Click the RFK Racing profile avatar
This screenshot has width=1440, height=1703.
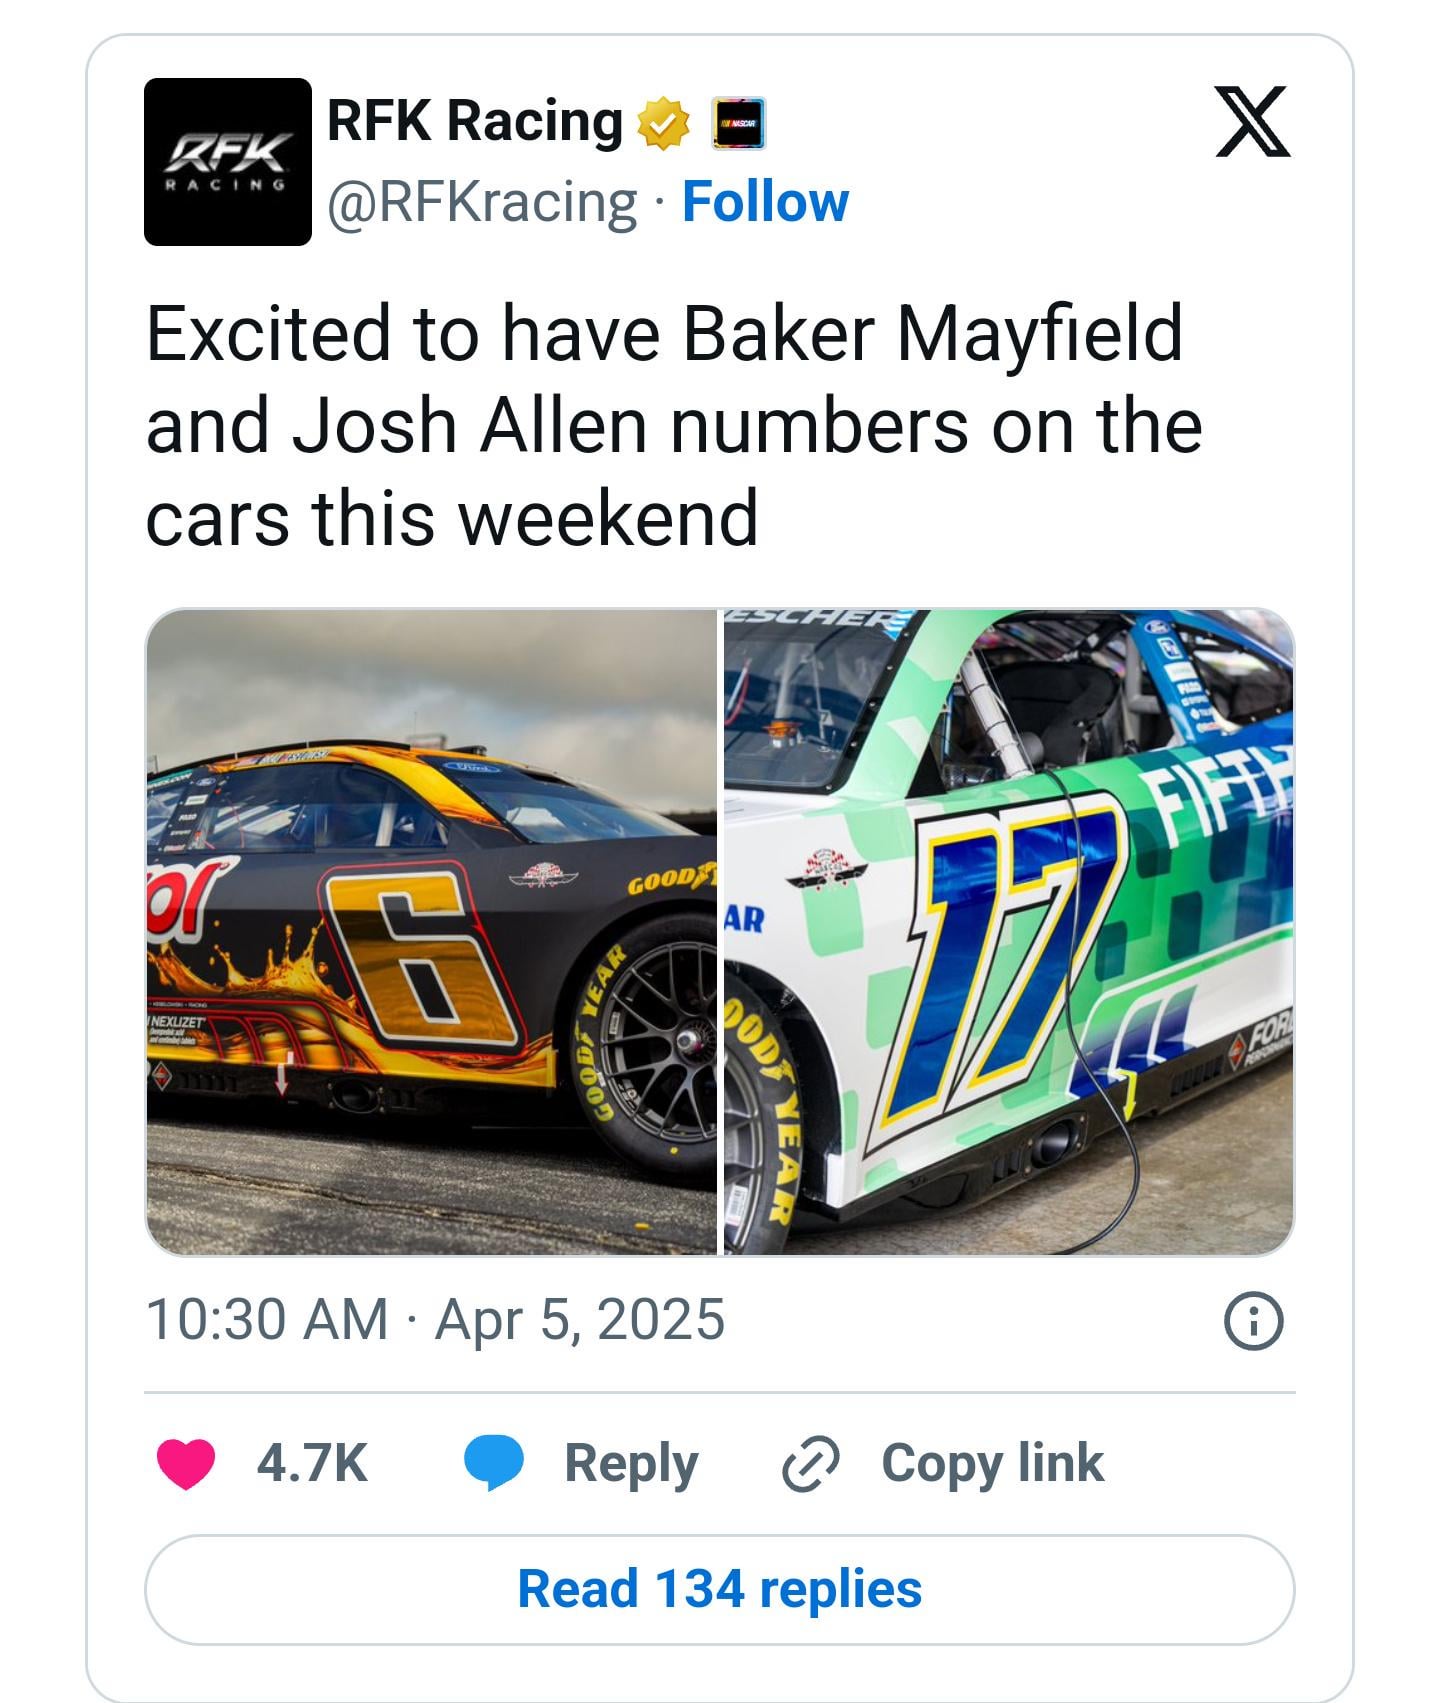click(x=227, y=162)
